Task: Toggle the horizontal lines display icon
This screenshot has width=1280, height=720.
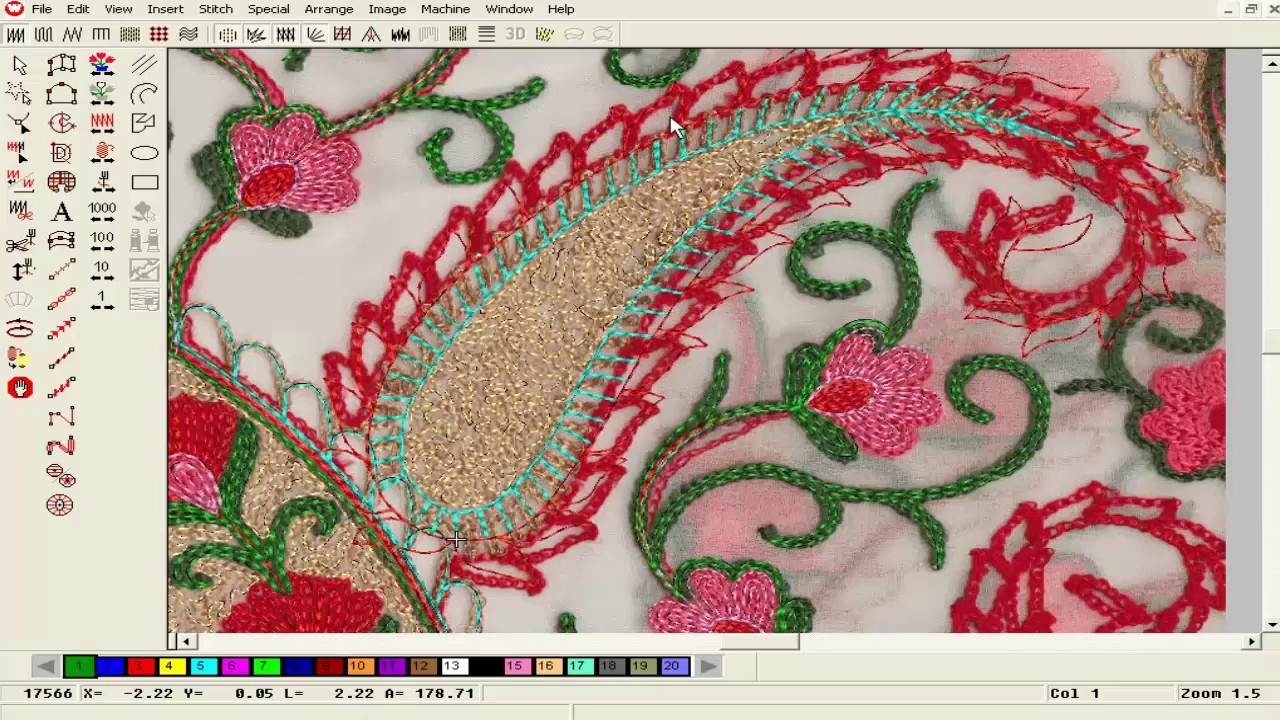Action: click(486, 35)
